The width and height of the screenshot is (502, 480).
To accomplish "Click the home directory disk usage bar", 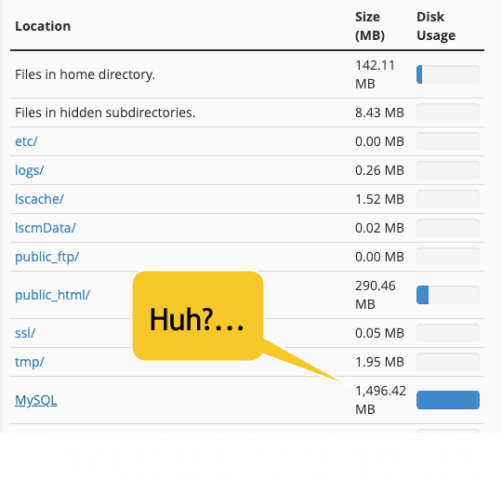I will click(x=448, y=74).
